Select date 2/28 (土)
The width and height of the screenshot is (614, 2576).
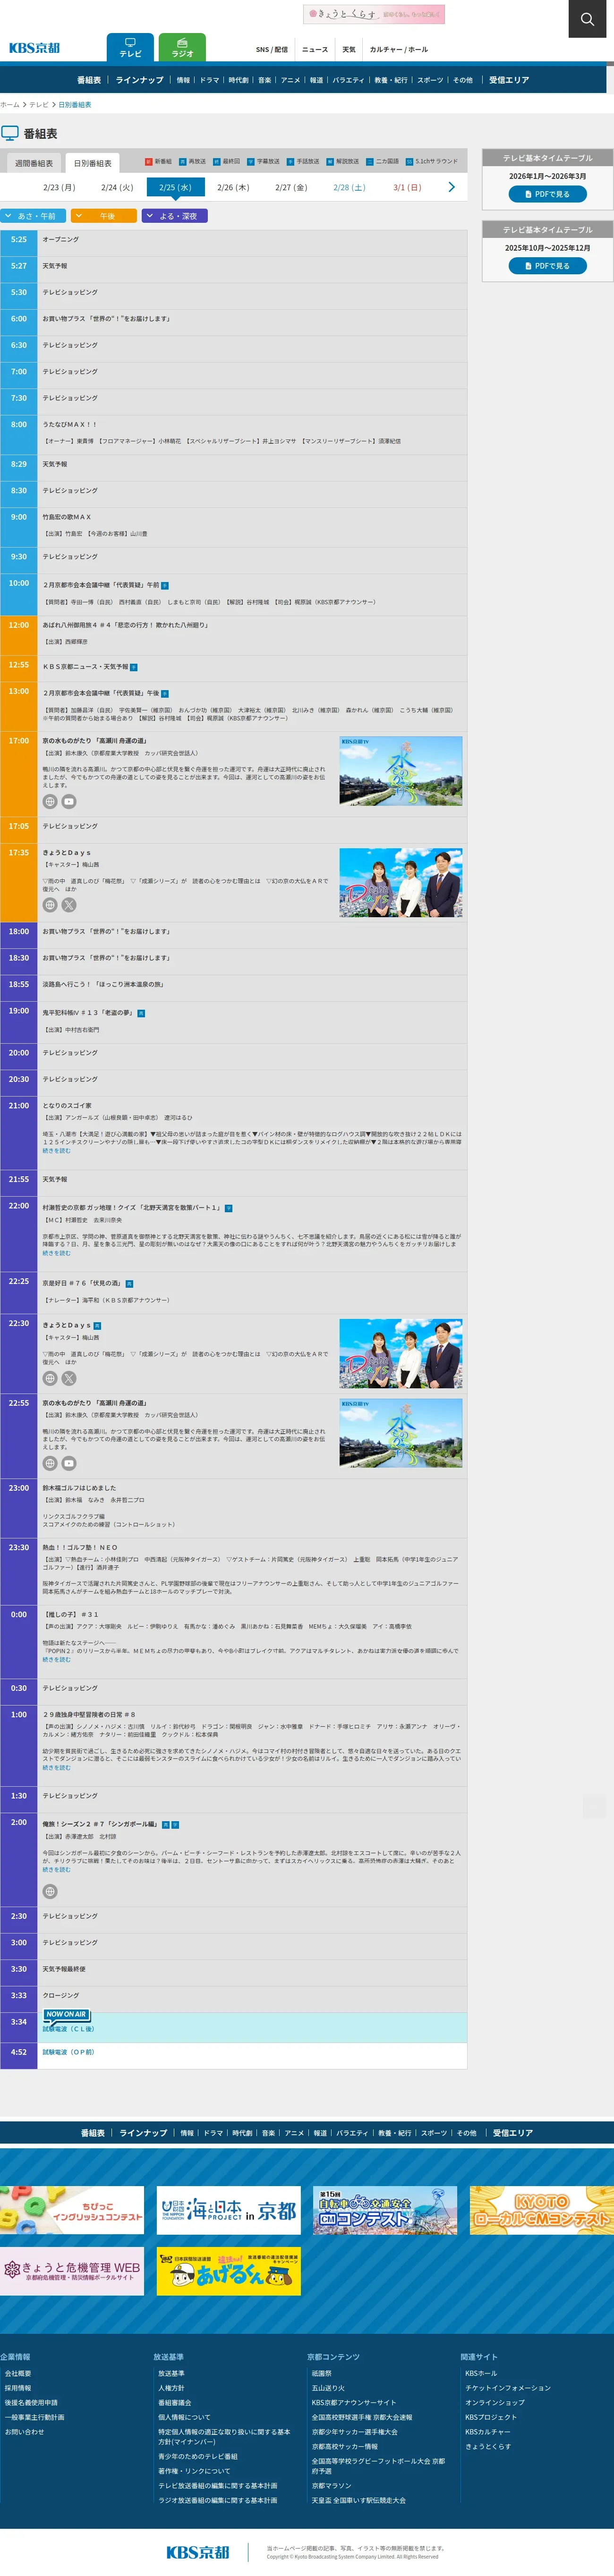coord(349,187)
